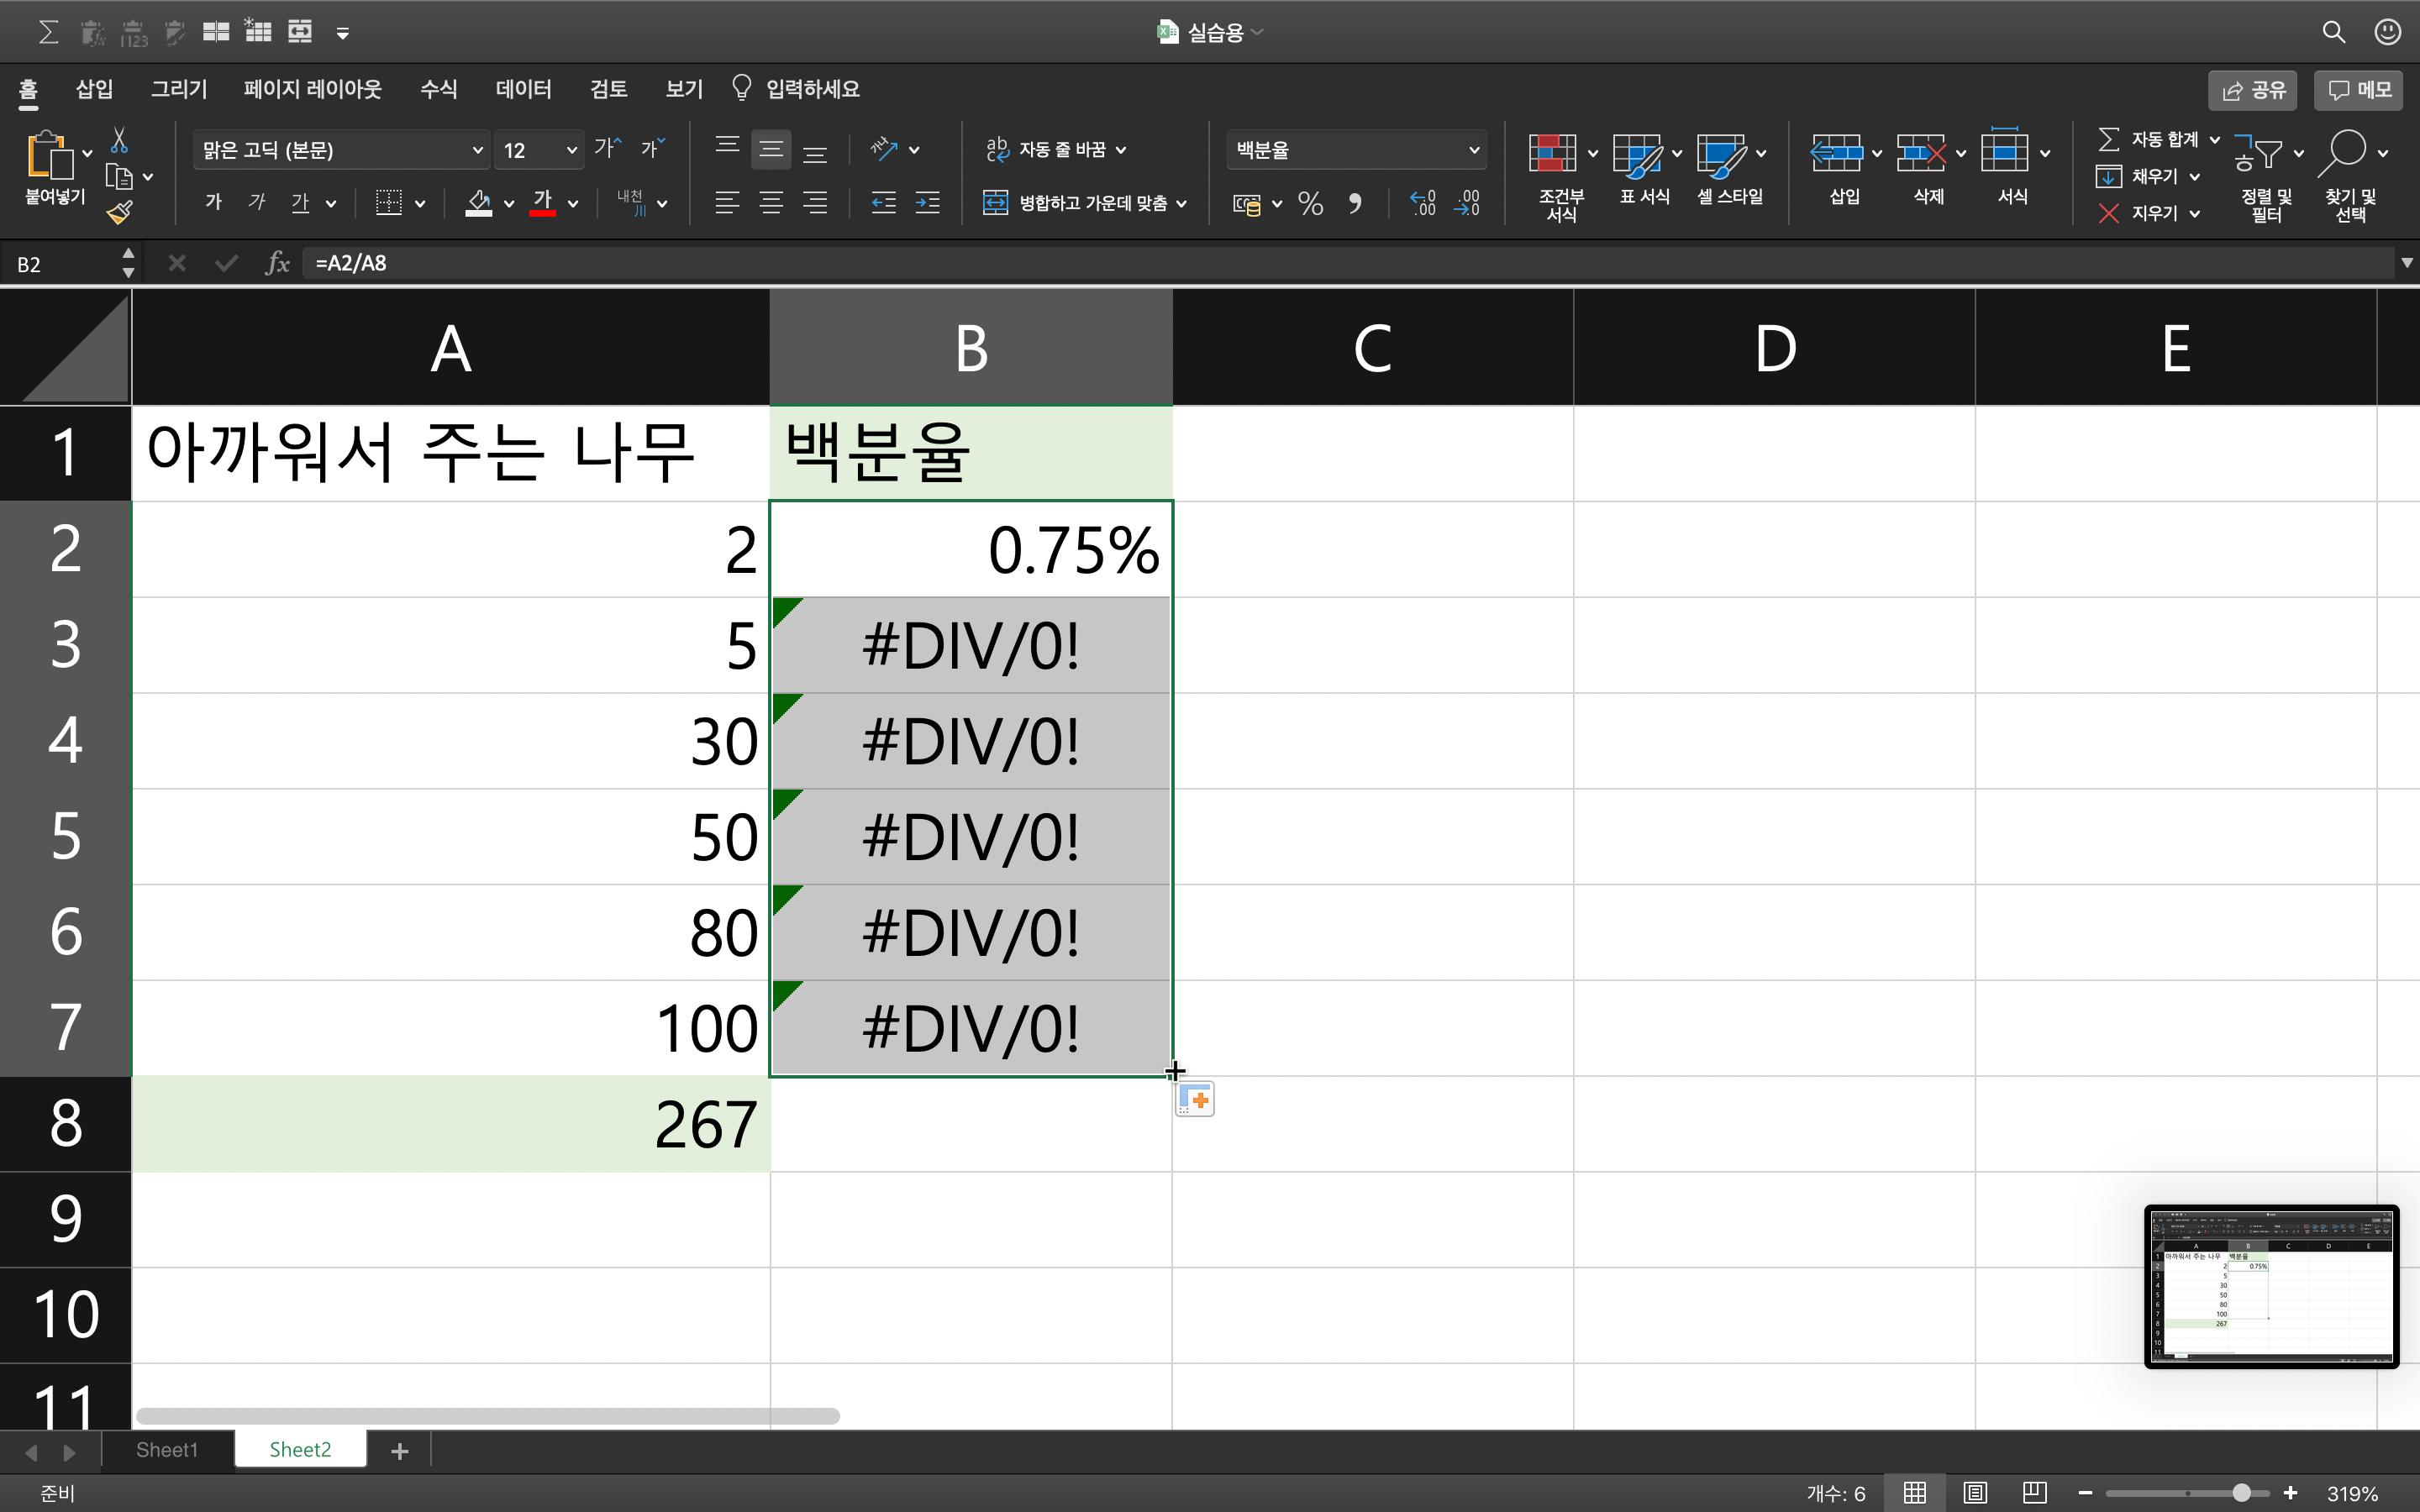Viewport: 2420px width, 1512px height.
Task: Open the 수식 ribbon tab
Action: 438,89
